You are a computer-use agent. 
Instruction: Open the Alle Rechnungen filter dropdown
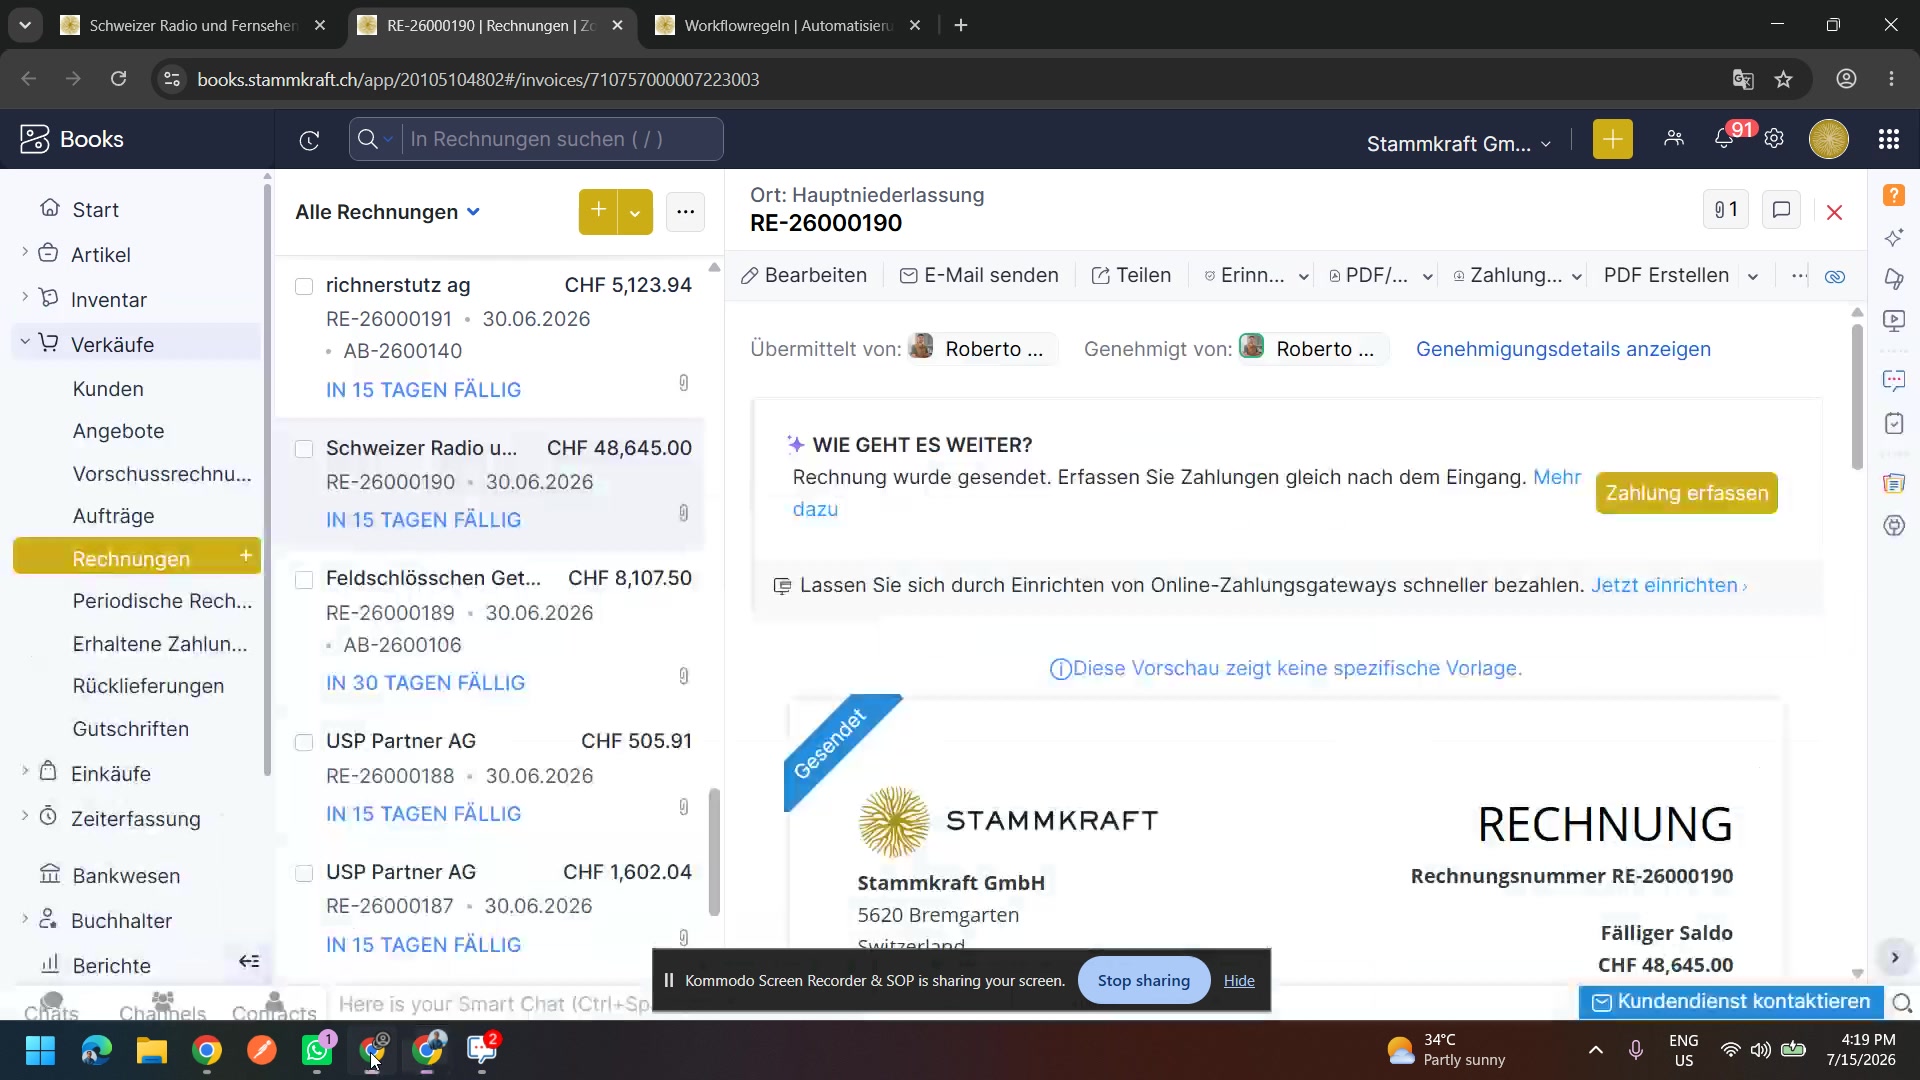pos(388,212)
